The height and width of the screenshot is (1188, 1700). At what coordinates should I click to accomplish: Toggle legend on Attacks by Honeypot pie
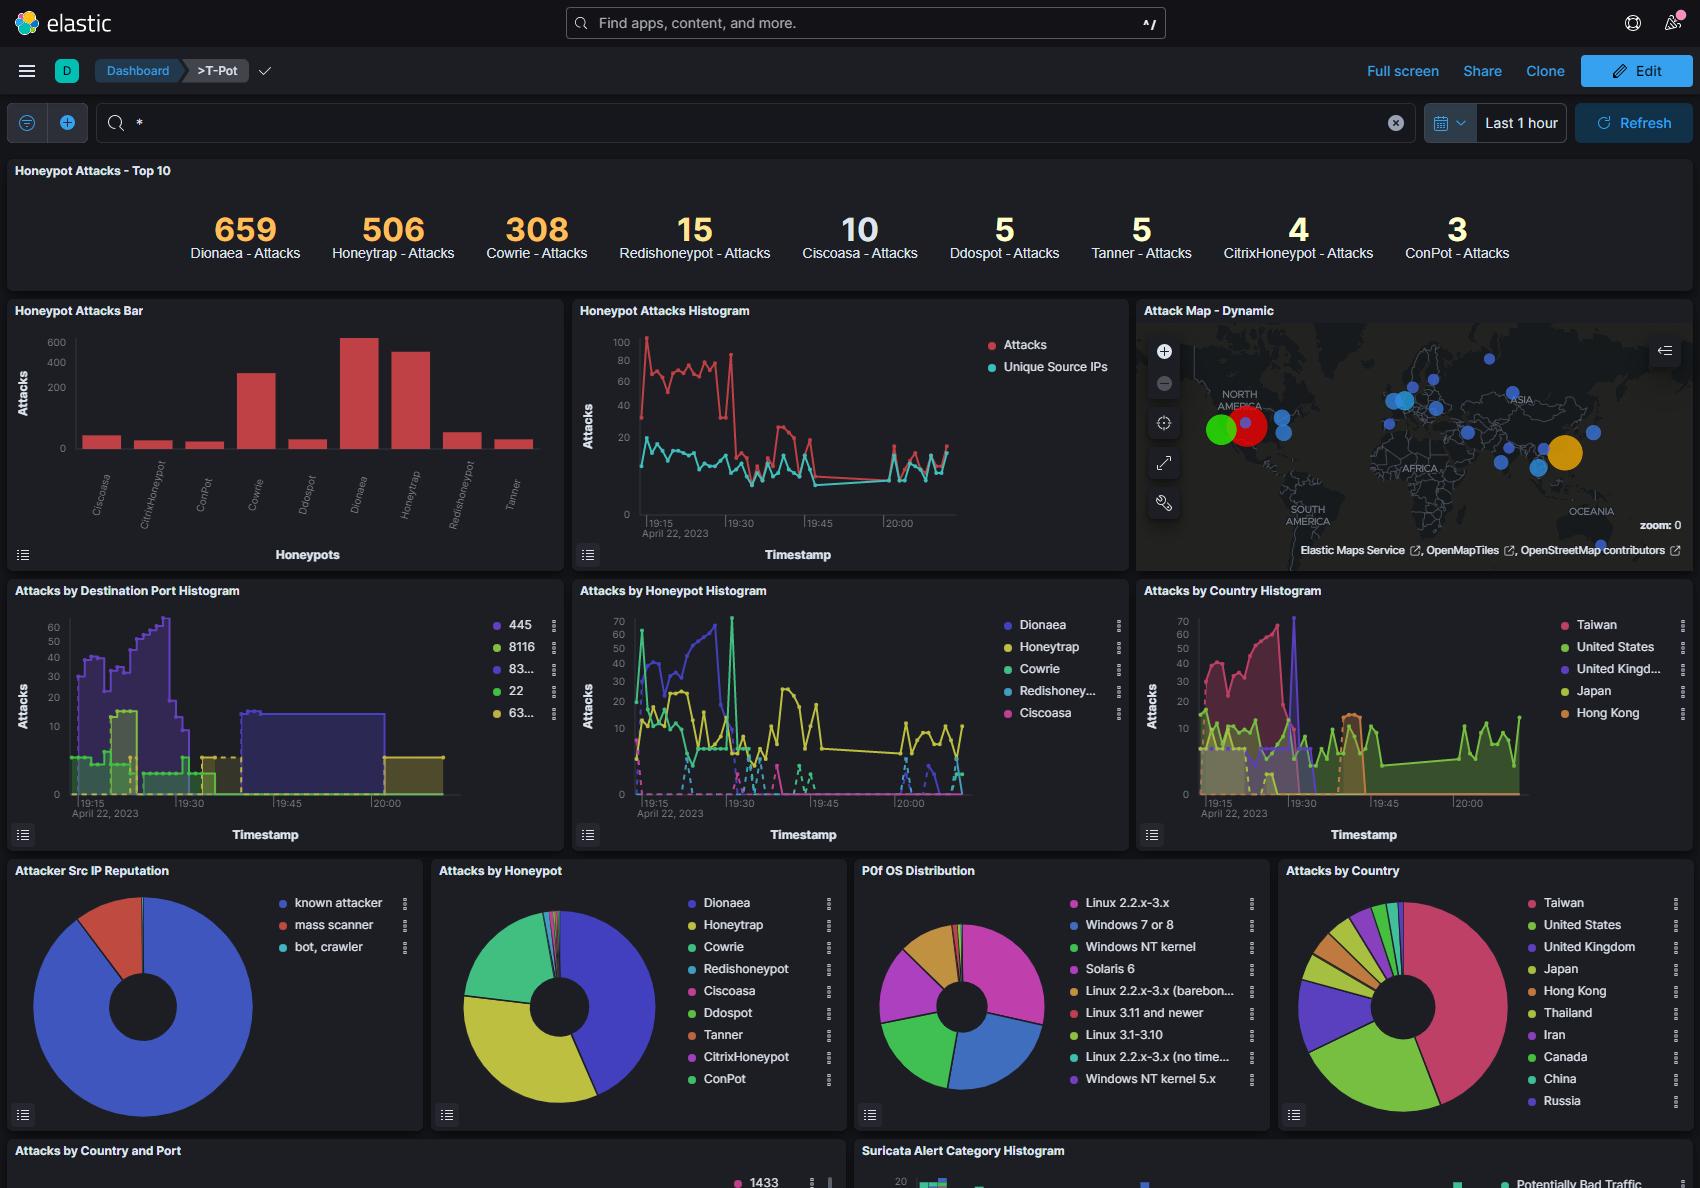447,1114
